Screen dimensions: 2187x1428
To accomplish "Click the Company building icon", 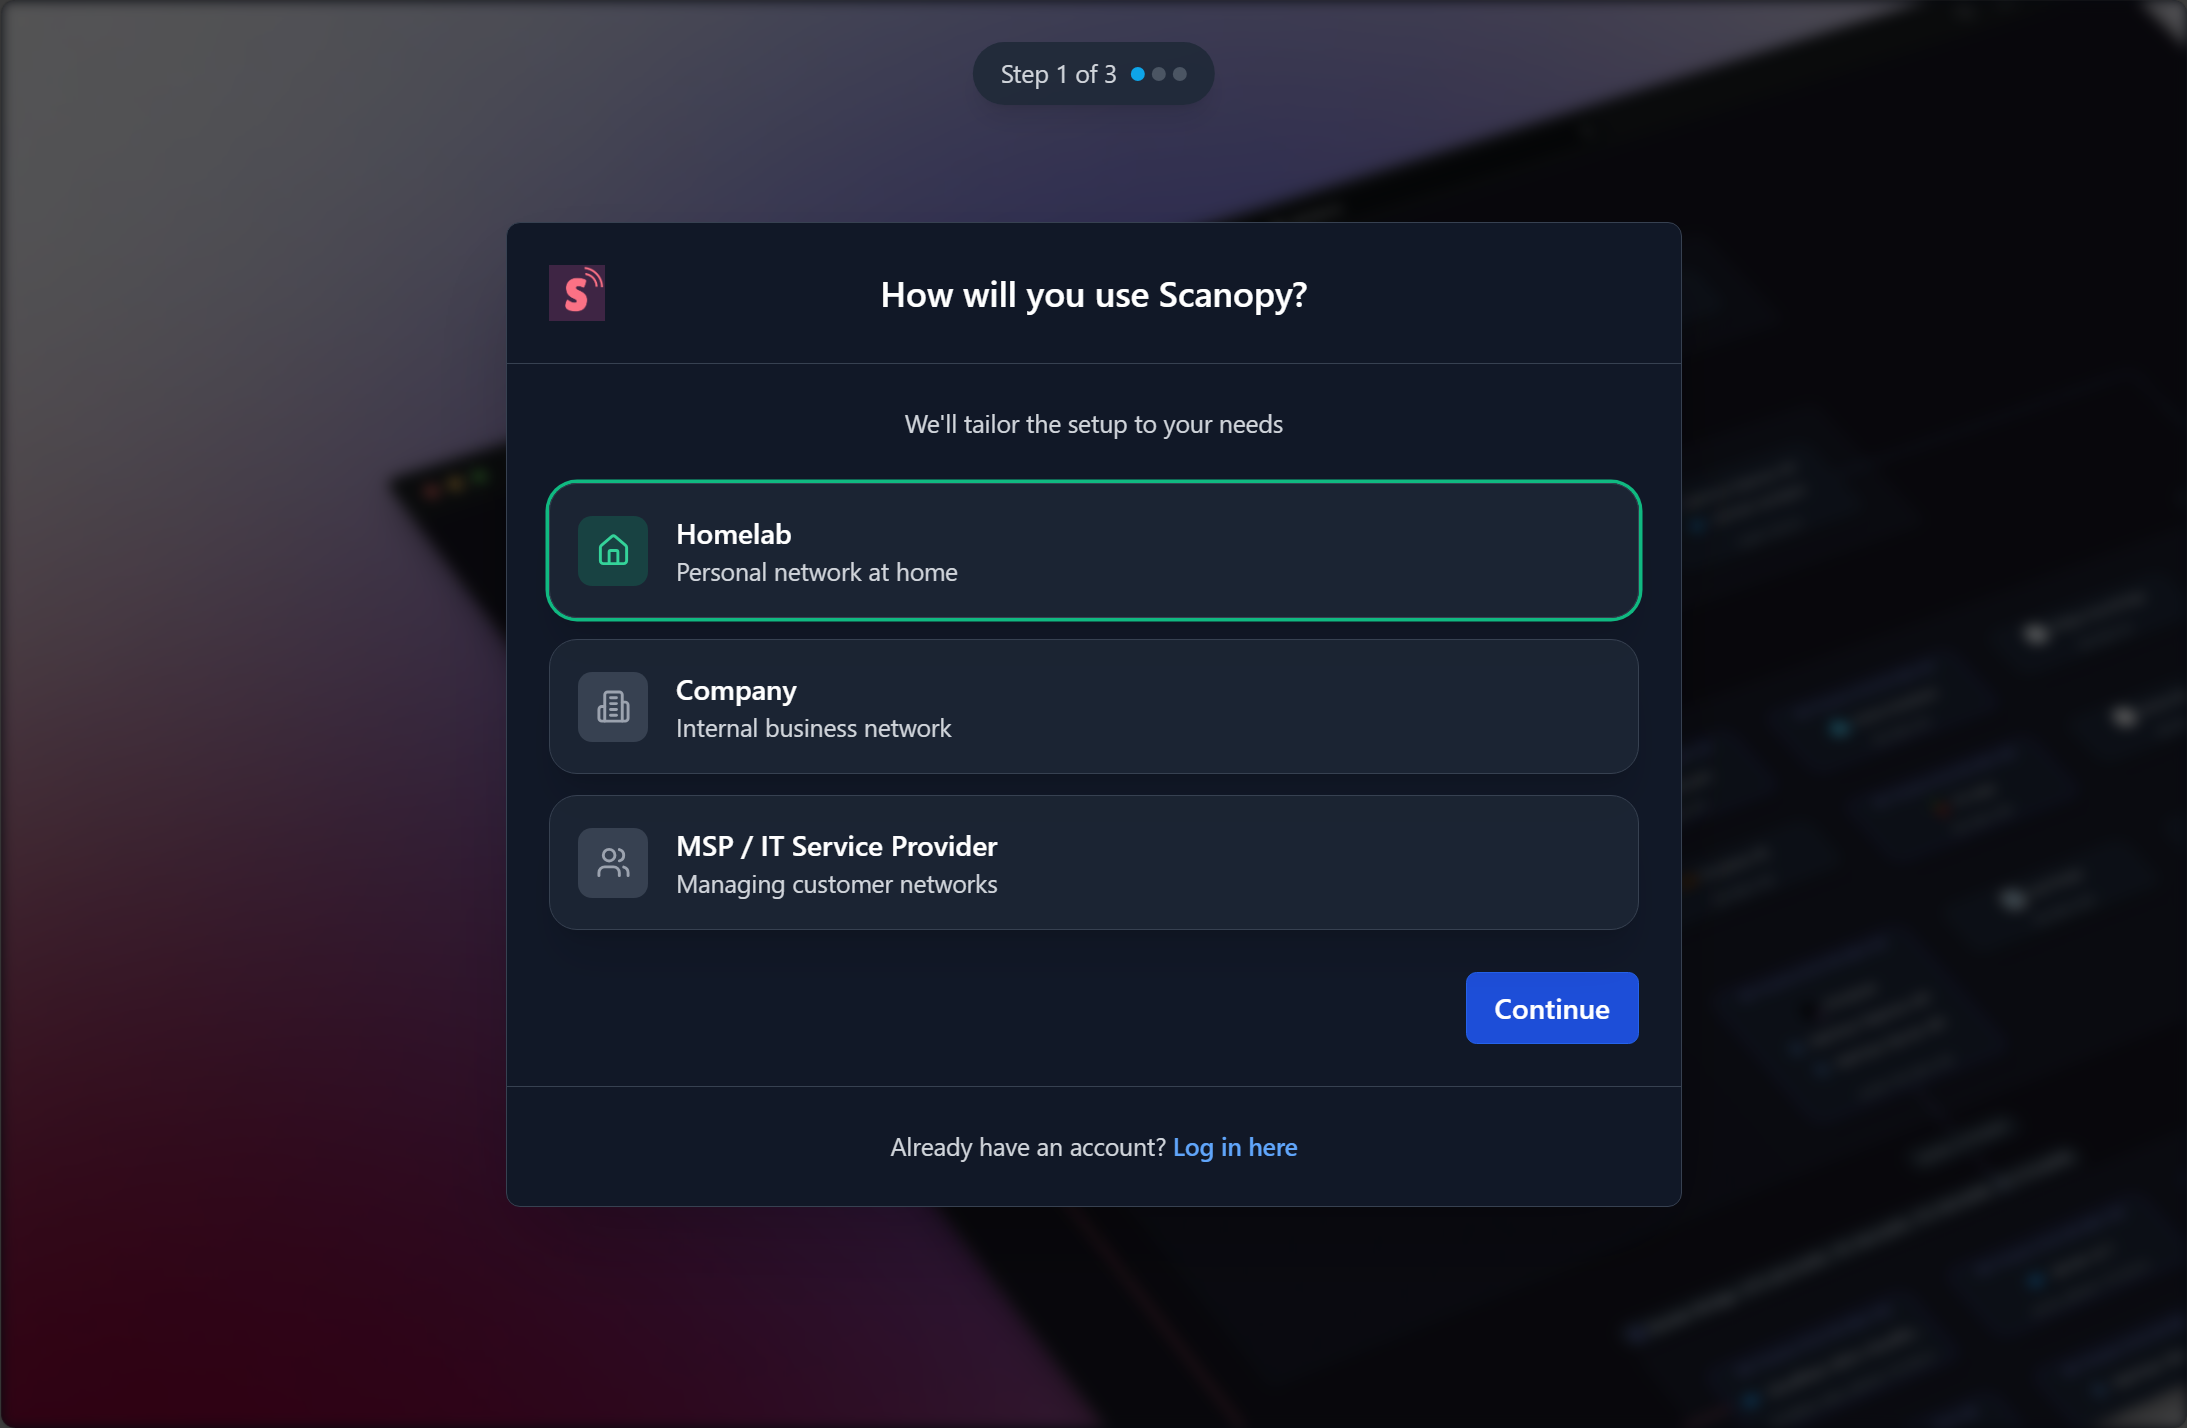I will pos(613,707).
